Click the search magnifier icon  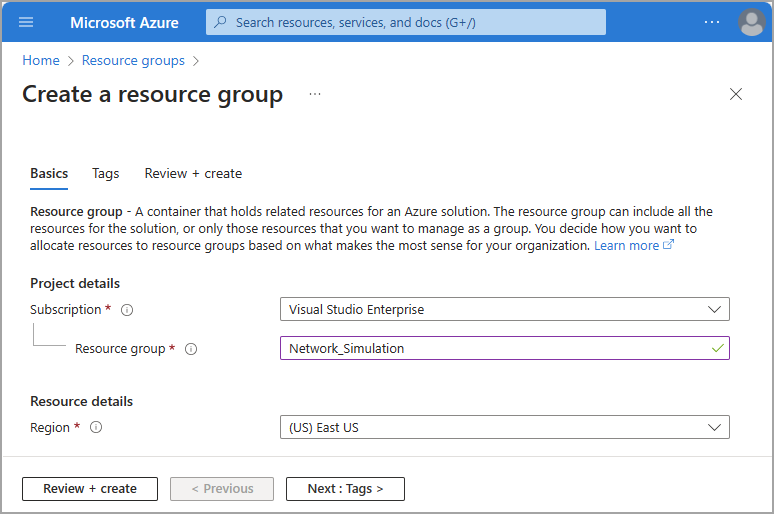[221, 22]
